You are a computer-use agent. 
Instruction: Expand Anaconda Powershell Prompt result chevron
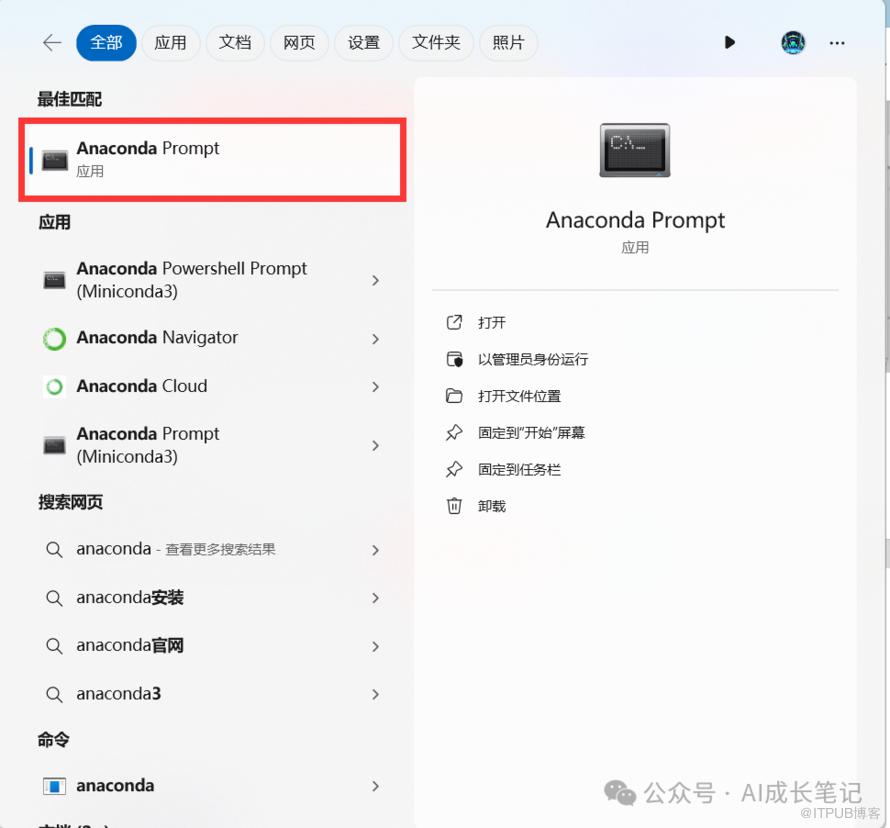(x=375, y=280)
